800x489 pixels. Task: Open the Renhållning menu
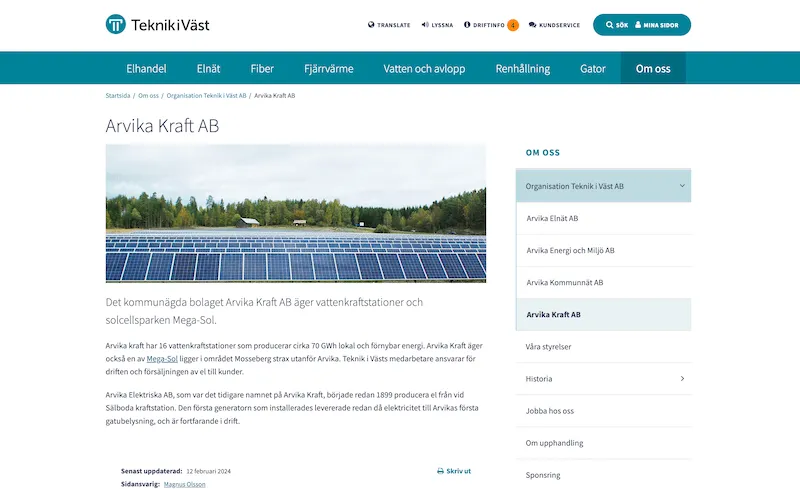pyautogui.click(x=522, y=68)
